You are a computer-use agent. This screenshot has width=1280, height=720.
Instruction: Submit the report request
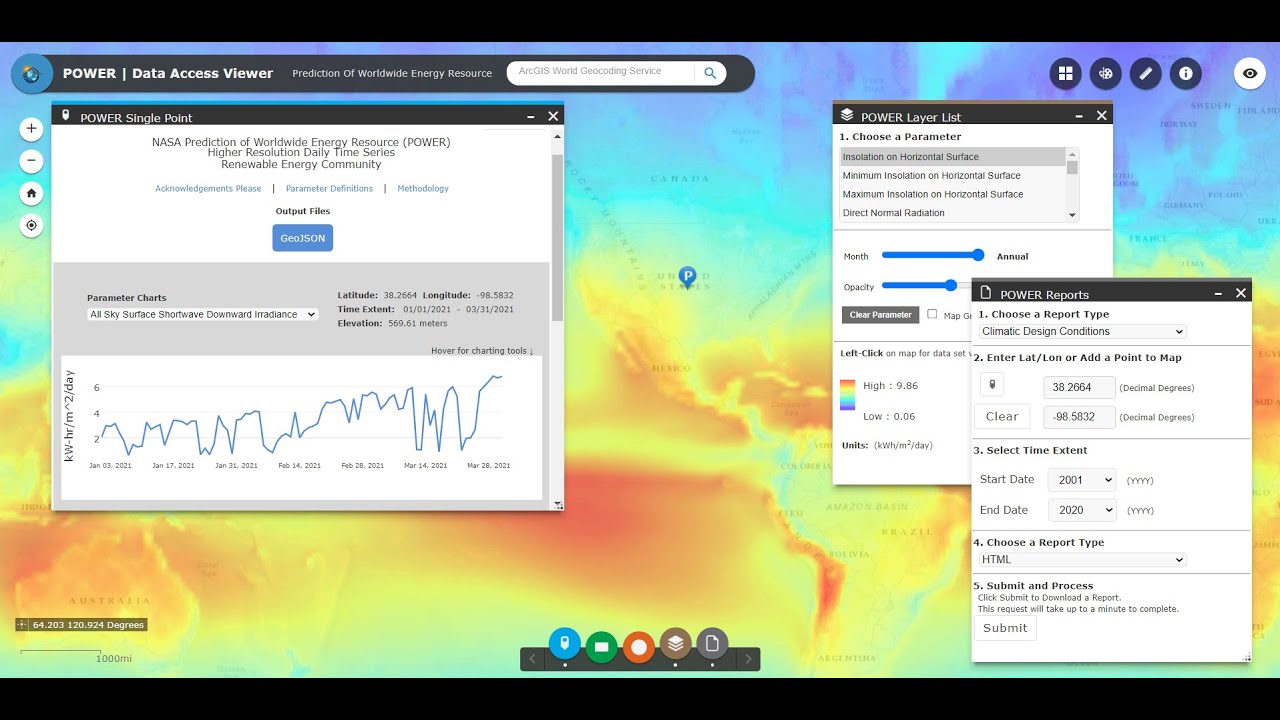(1005, 628)
